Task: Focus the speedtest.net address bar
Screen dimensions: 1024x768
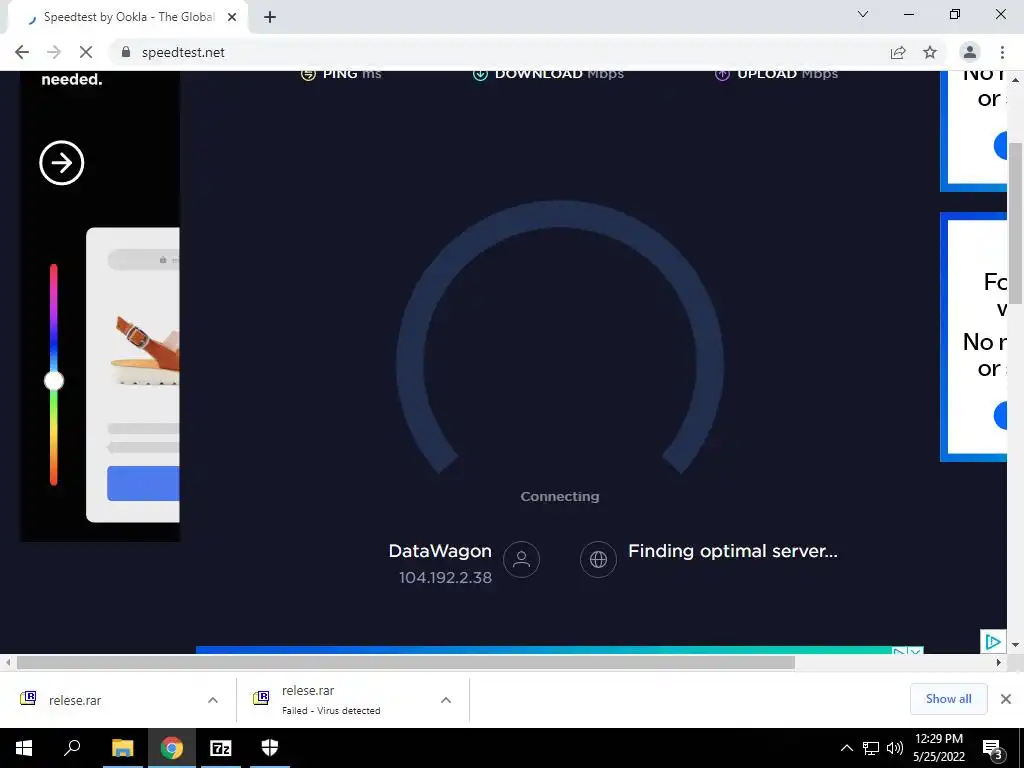Action: coord(503,52)
